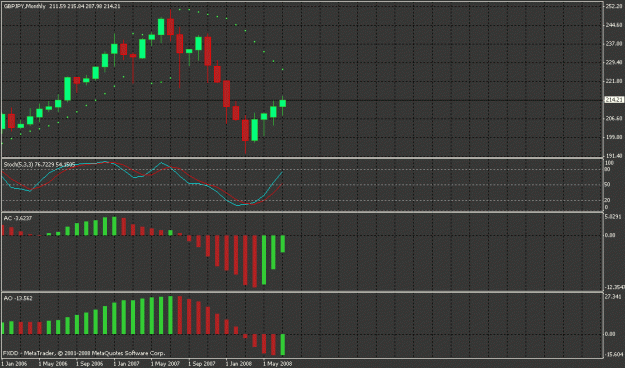The width and height of the screenshot is (625, 368).
Task: Click the 0.00 label on AC scale
Action: pos(610,235)
